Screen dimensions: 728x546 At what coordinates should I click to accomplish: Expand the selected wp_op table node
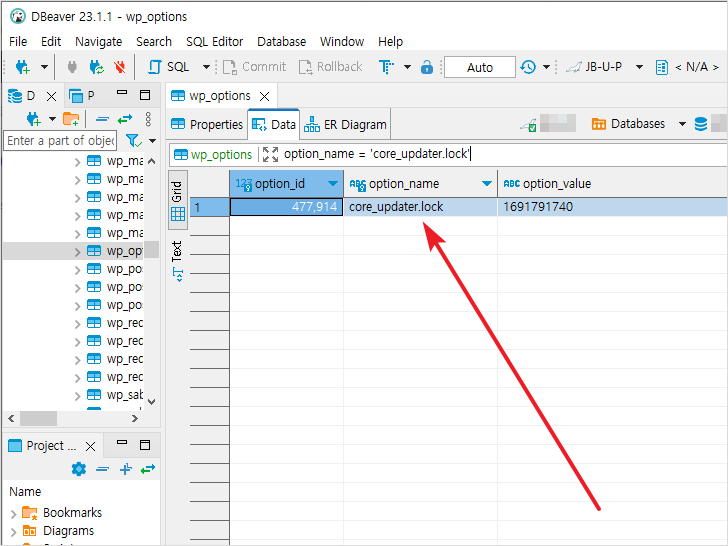click(x=78, y=252)
